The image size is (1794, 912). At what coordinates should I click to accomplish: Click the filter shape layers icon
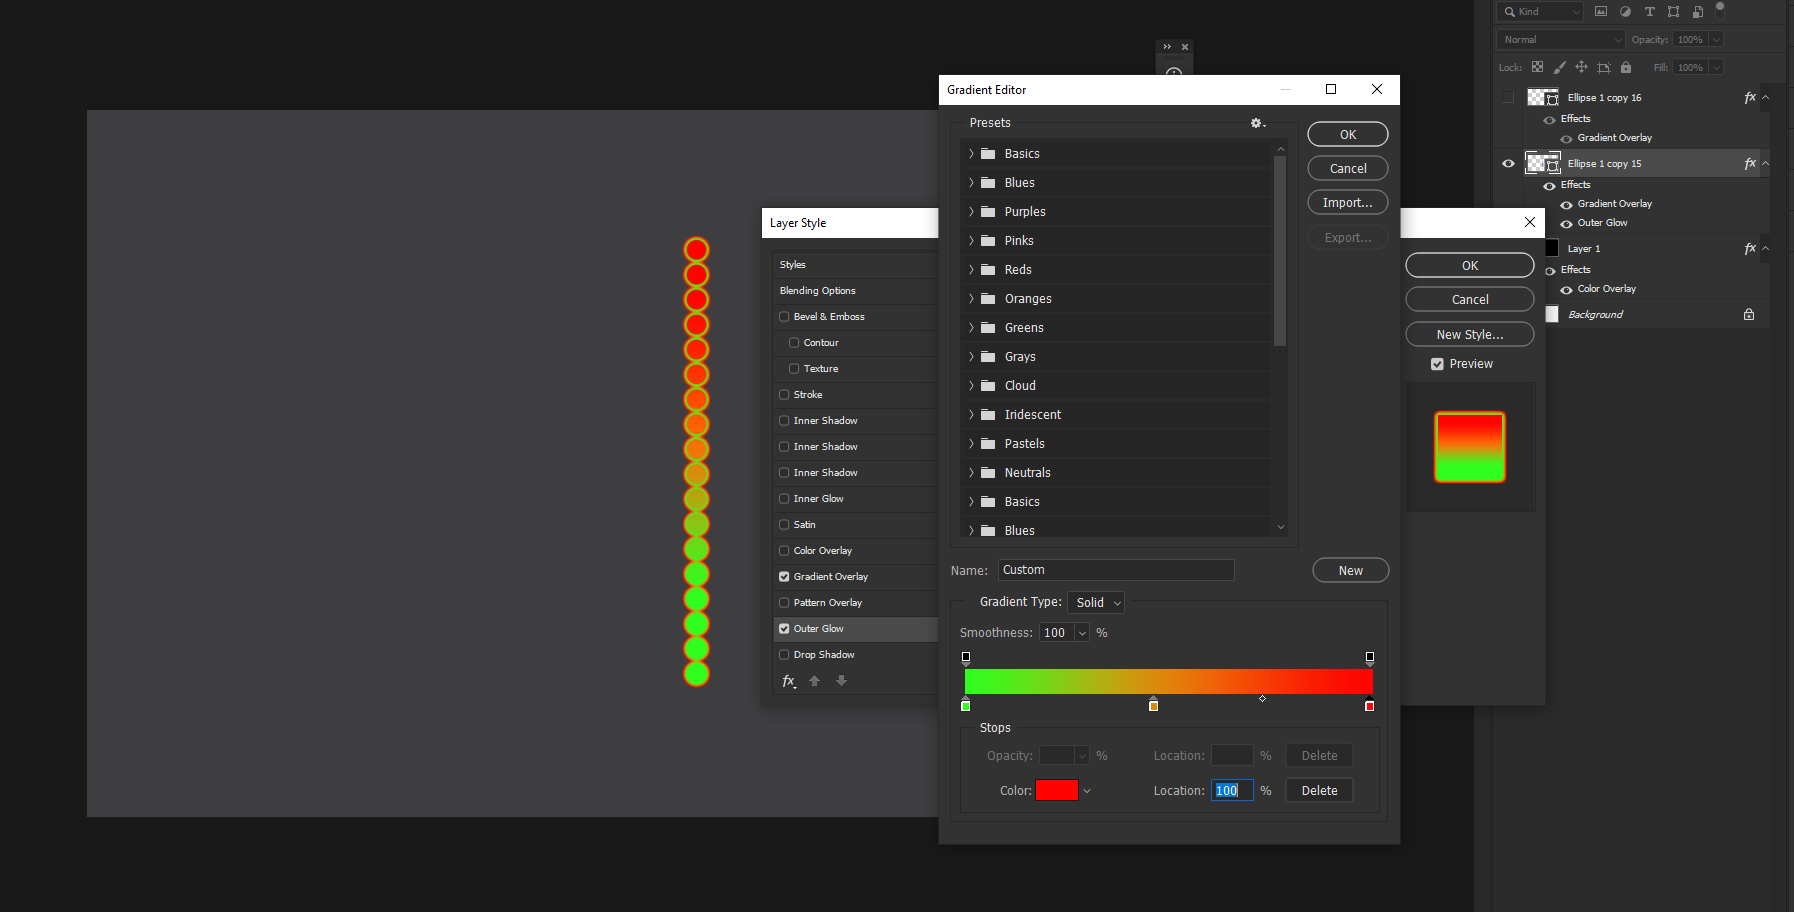pyautogui.click(x=1673, y=11)
